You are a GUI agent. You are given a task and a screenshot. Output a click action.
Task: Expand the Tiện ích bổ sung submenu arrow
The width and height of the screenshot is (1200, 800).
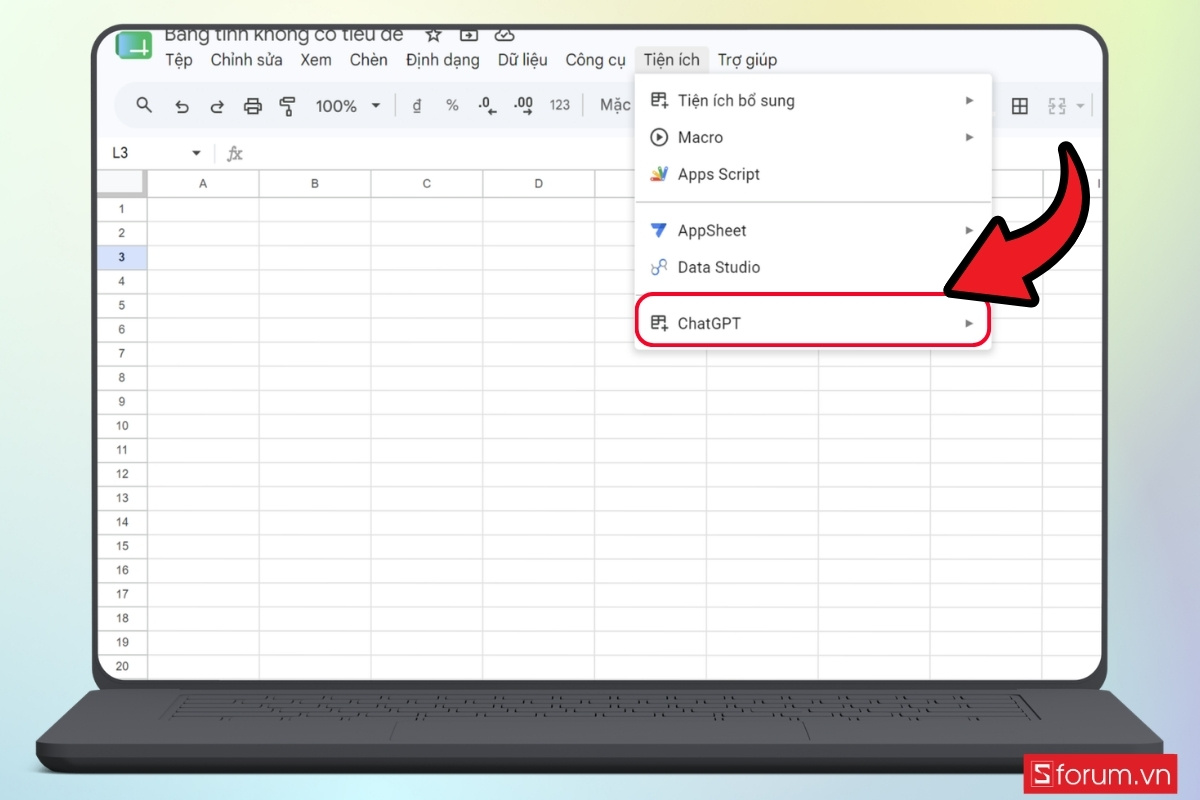(x=969, y=100)
